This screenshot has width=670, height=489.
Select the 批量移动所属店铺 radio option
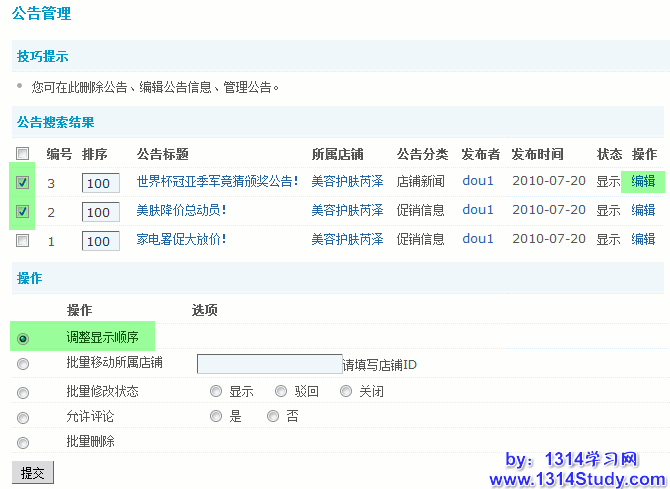coord(23,364)
